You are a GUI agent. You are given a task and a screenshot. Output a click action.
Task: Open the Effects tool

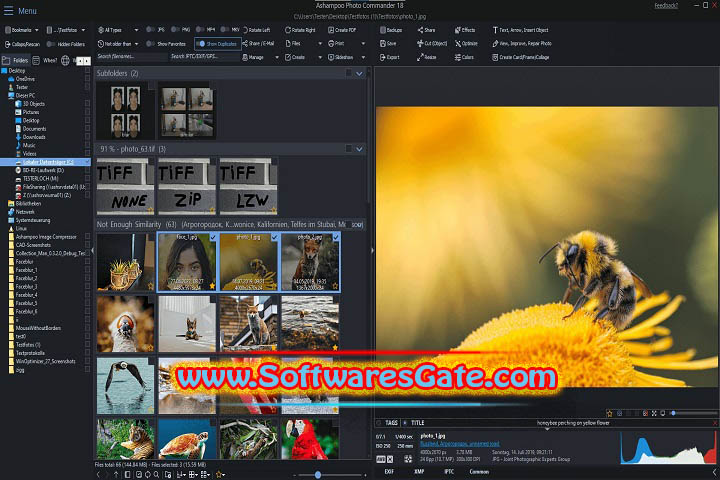pos(465,30)
